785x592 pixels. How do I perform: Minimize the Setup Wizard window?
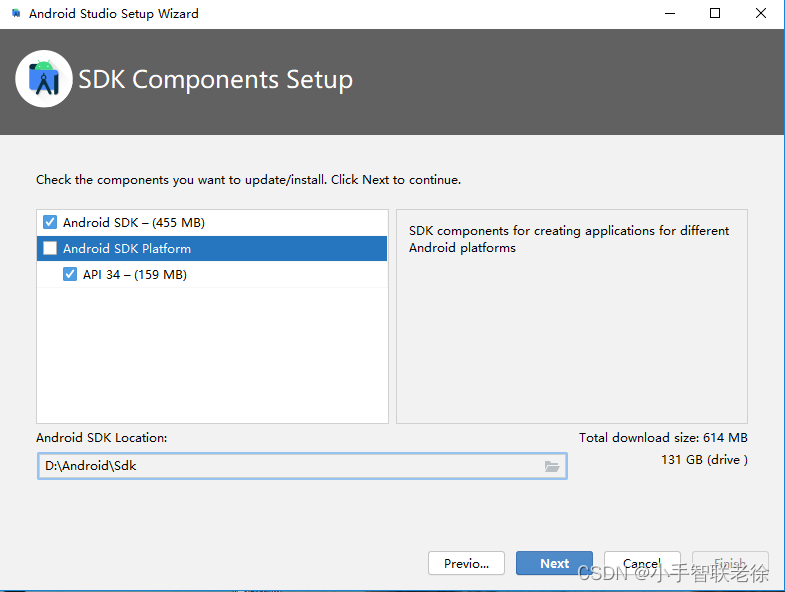click(x=670, y=14)
